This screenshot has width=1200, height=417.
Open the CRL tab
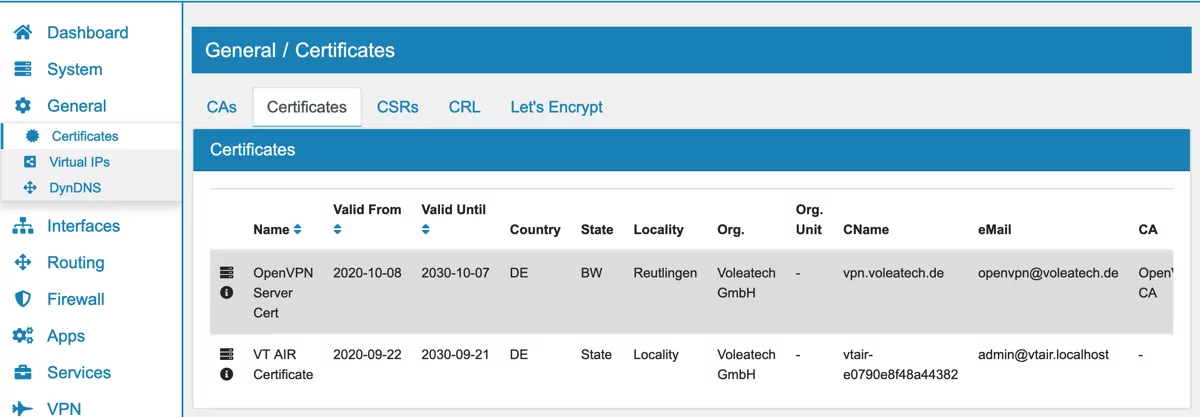coord(464,107)
